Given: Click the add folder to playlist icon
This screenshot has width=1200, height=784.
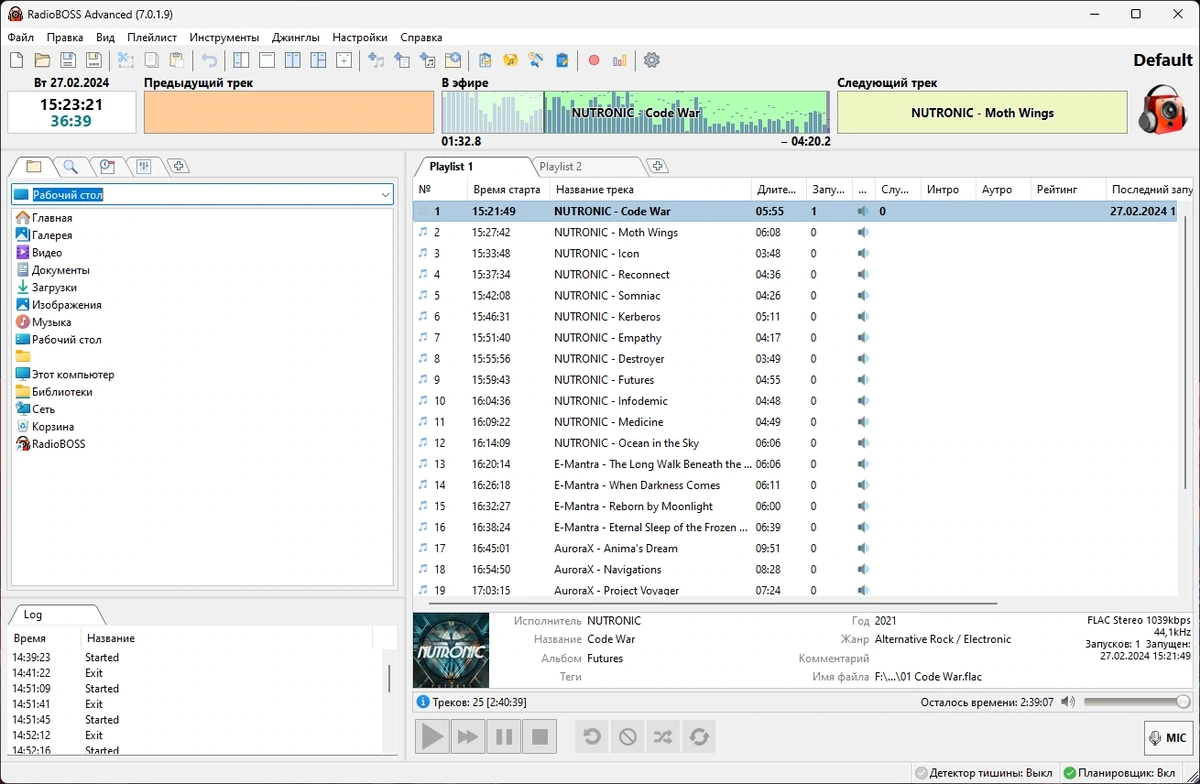Looking at the screenshot, I should [x=452, y=60].
